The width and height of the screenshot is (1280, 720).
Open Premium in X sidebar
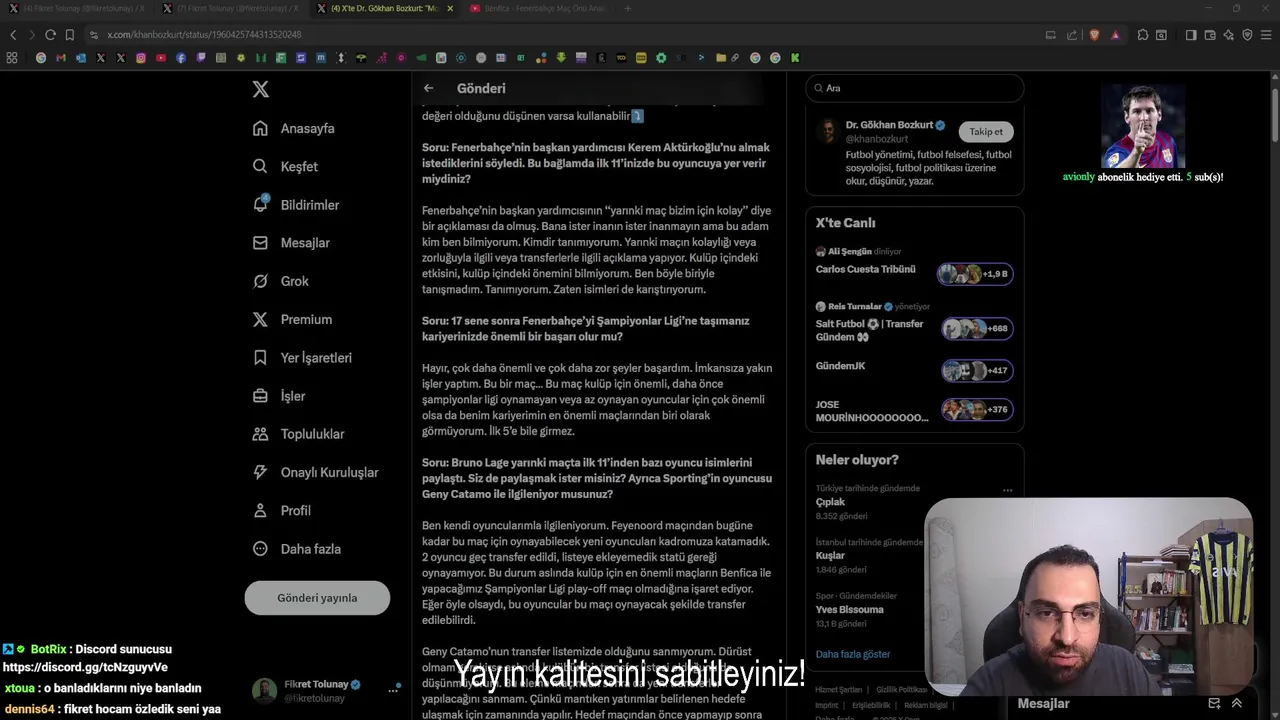pyautogui.click(x=292, y=319)
